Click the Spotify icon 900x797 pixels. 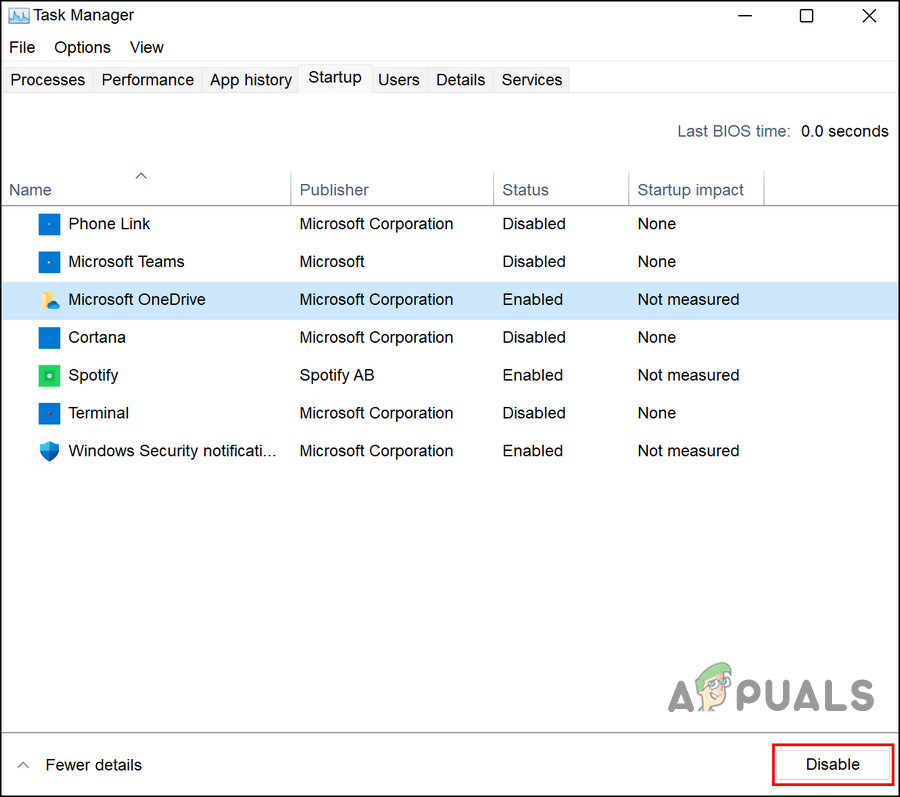[x=49, y=375]
